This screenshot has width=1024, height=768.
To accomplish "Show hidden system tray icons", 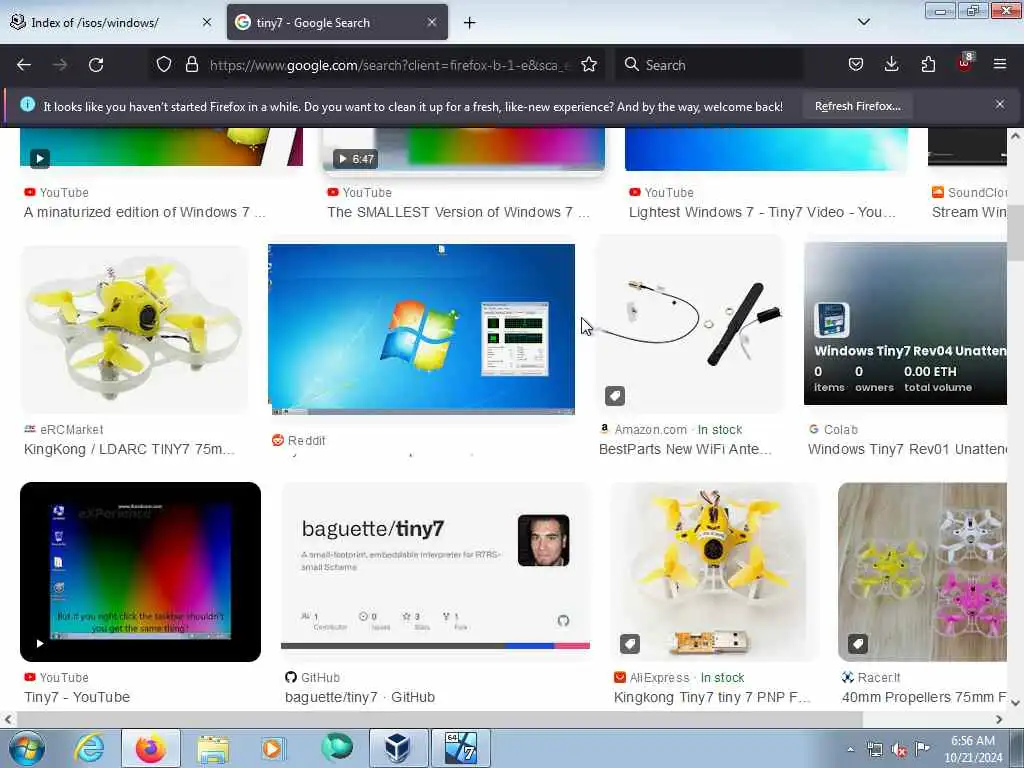I will tap(850, 750).
